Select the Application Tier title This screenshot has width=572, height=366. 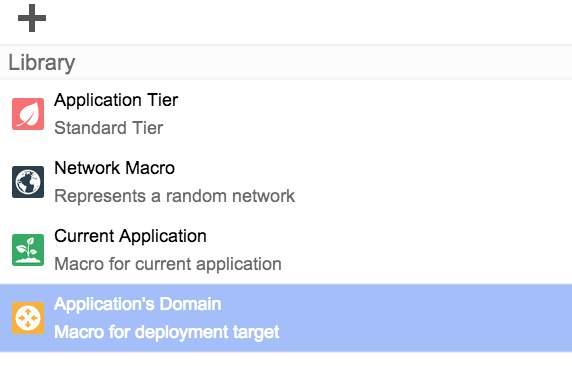coord(116,100)
